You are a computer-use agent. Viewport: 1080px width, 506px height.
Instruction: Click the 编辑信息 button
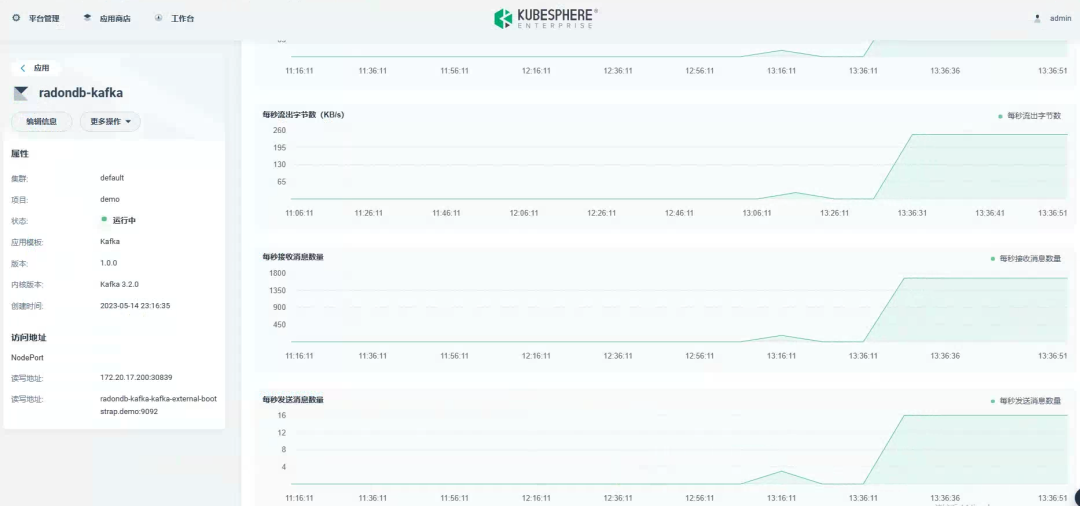click(x=41, y=122)
